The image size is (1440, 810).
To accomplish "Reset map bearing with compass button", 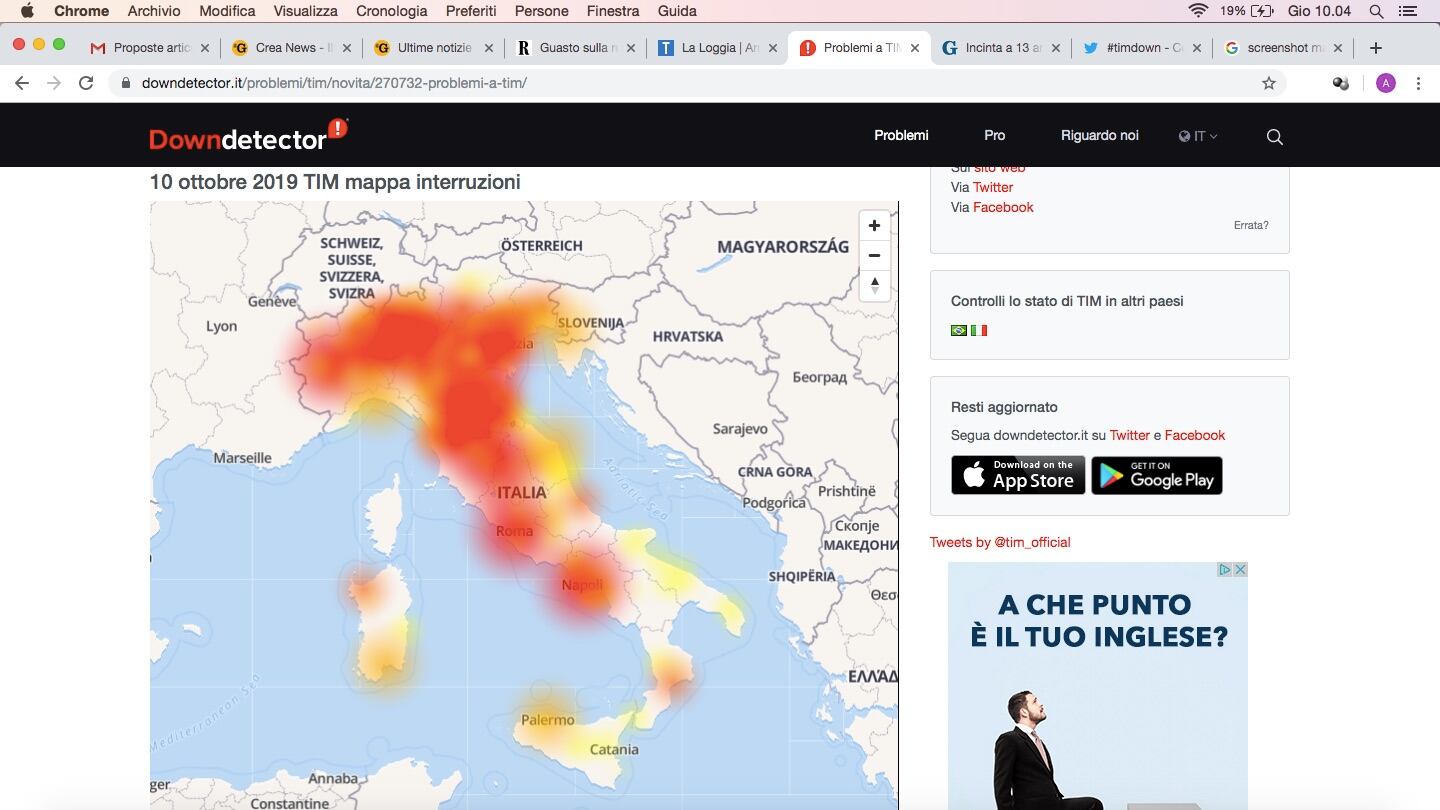I will (874, 285).
